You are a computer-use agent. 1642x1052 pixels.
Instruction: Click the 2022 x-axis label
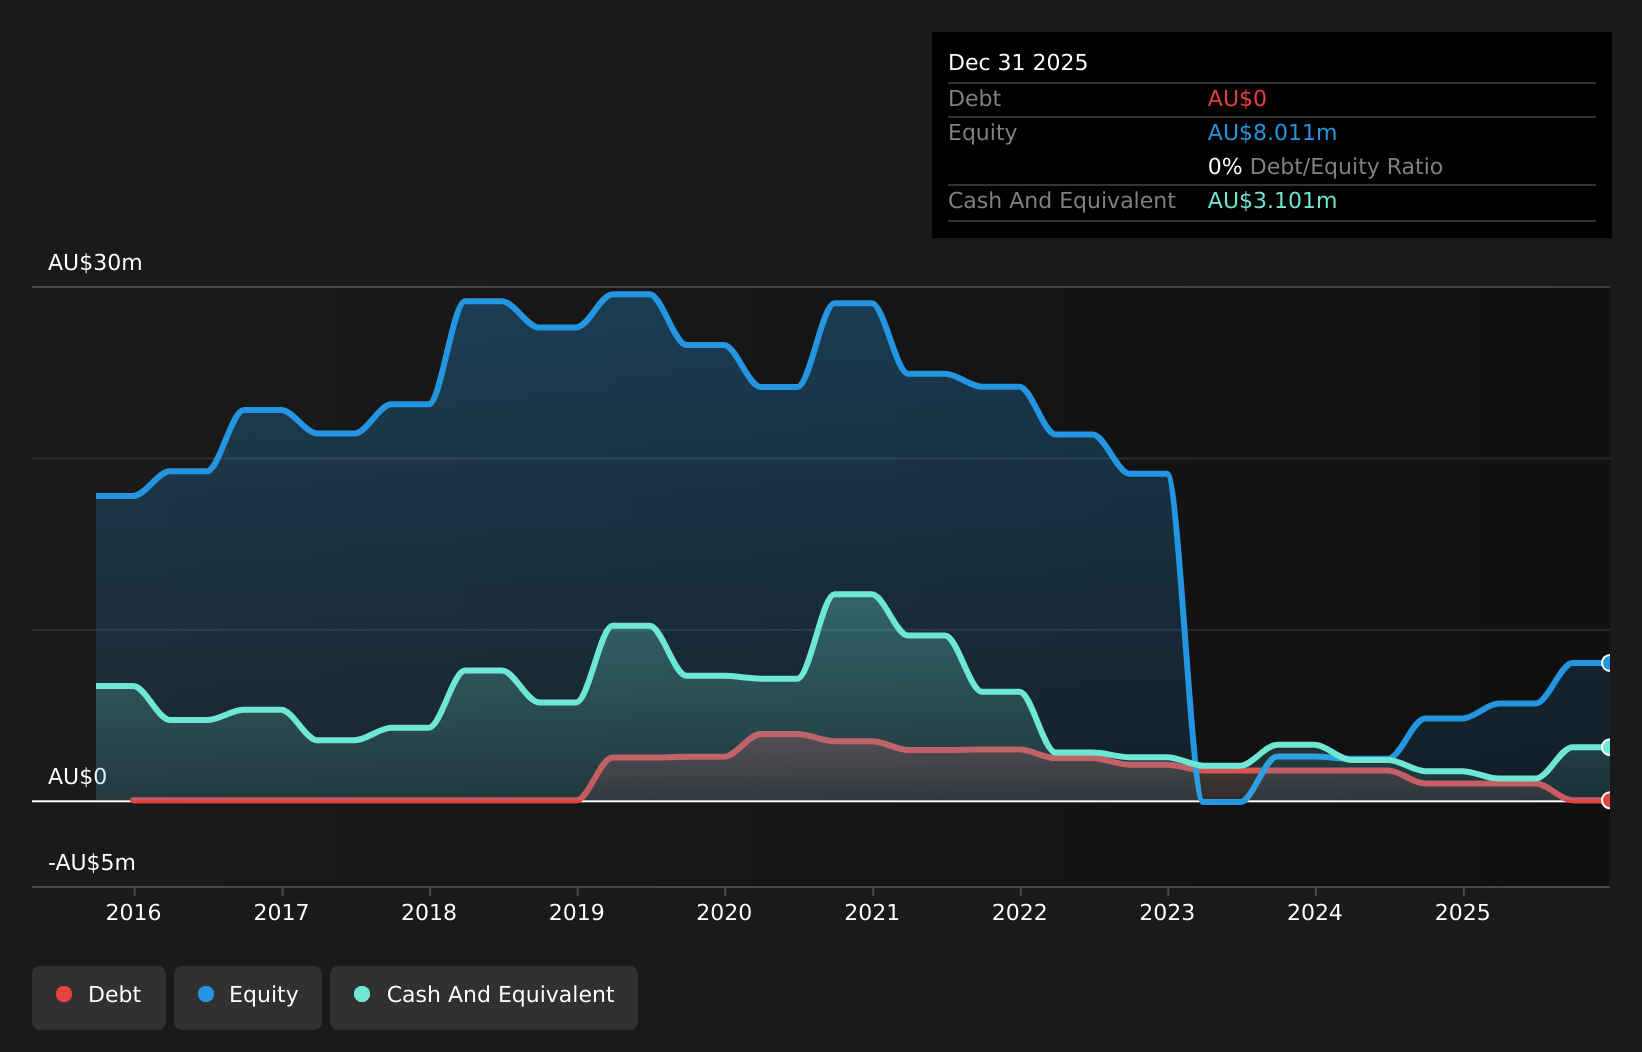pos(1019,912)
